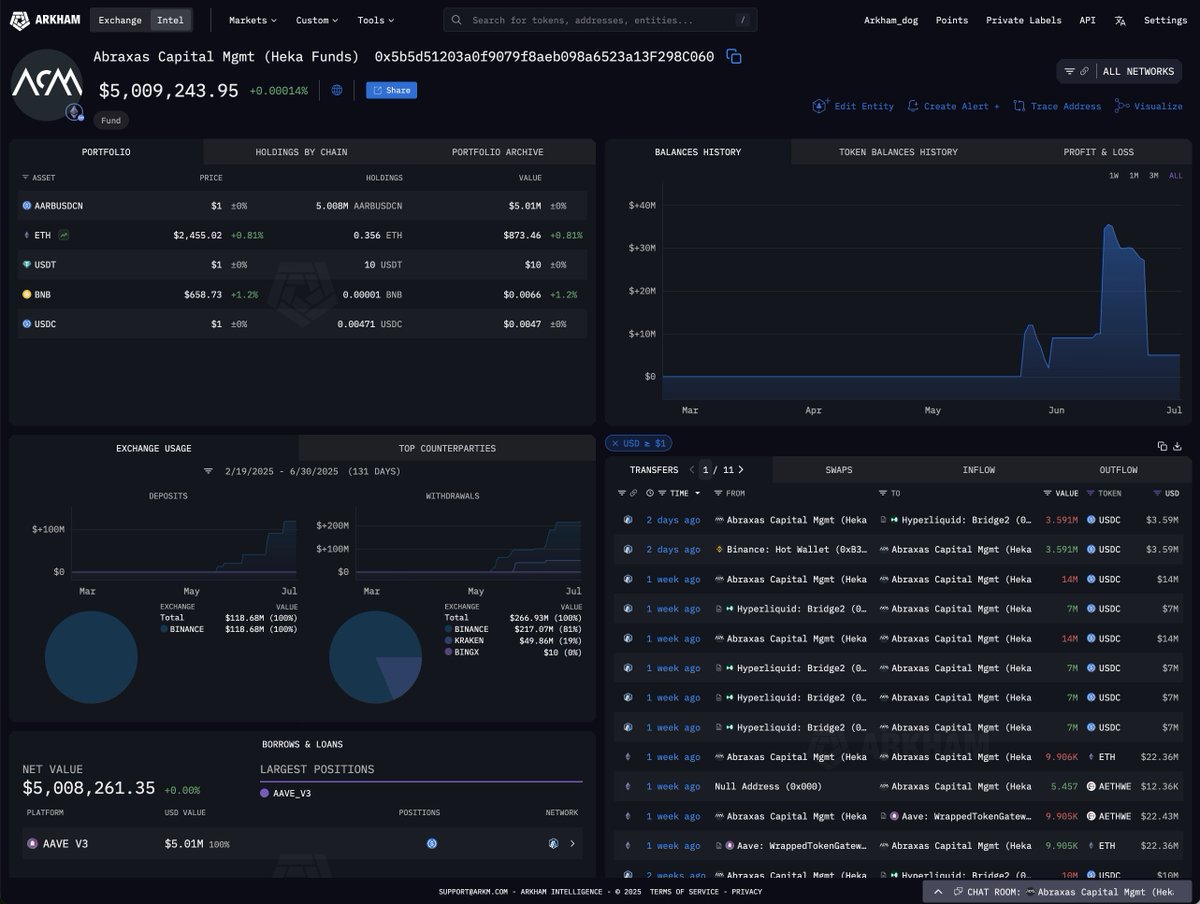Copy transfers list using the copy icon
This screenshot has height=904, width=1200.
1162,446
